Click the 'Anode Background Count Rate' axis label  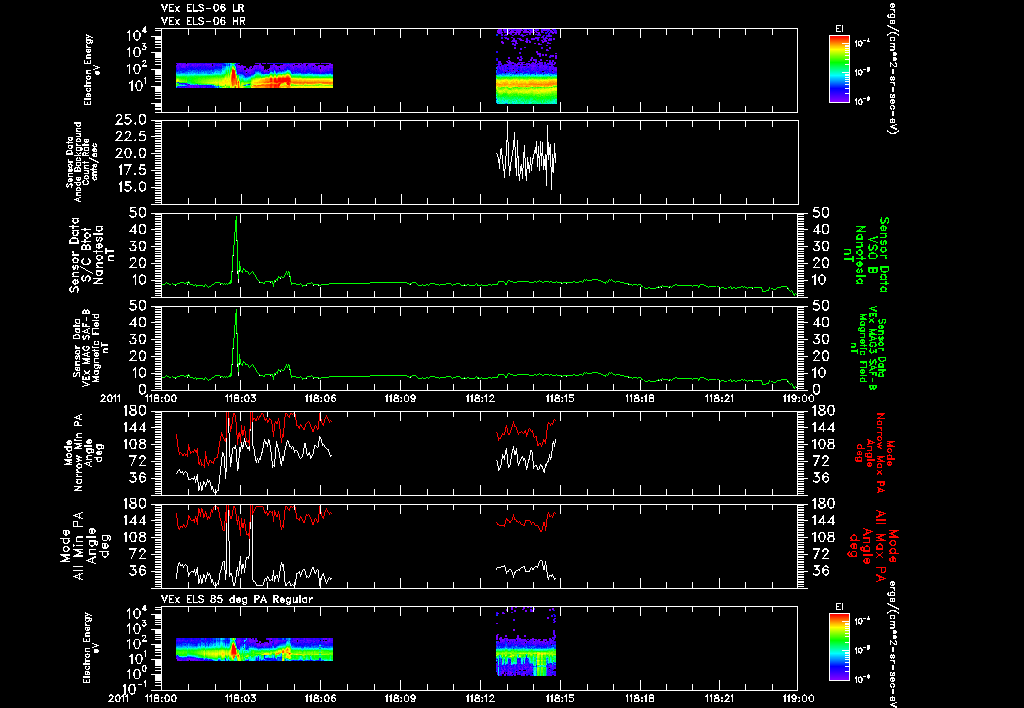click(x=82, y=161)
